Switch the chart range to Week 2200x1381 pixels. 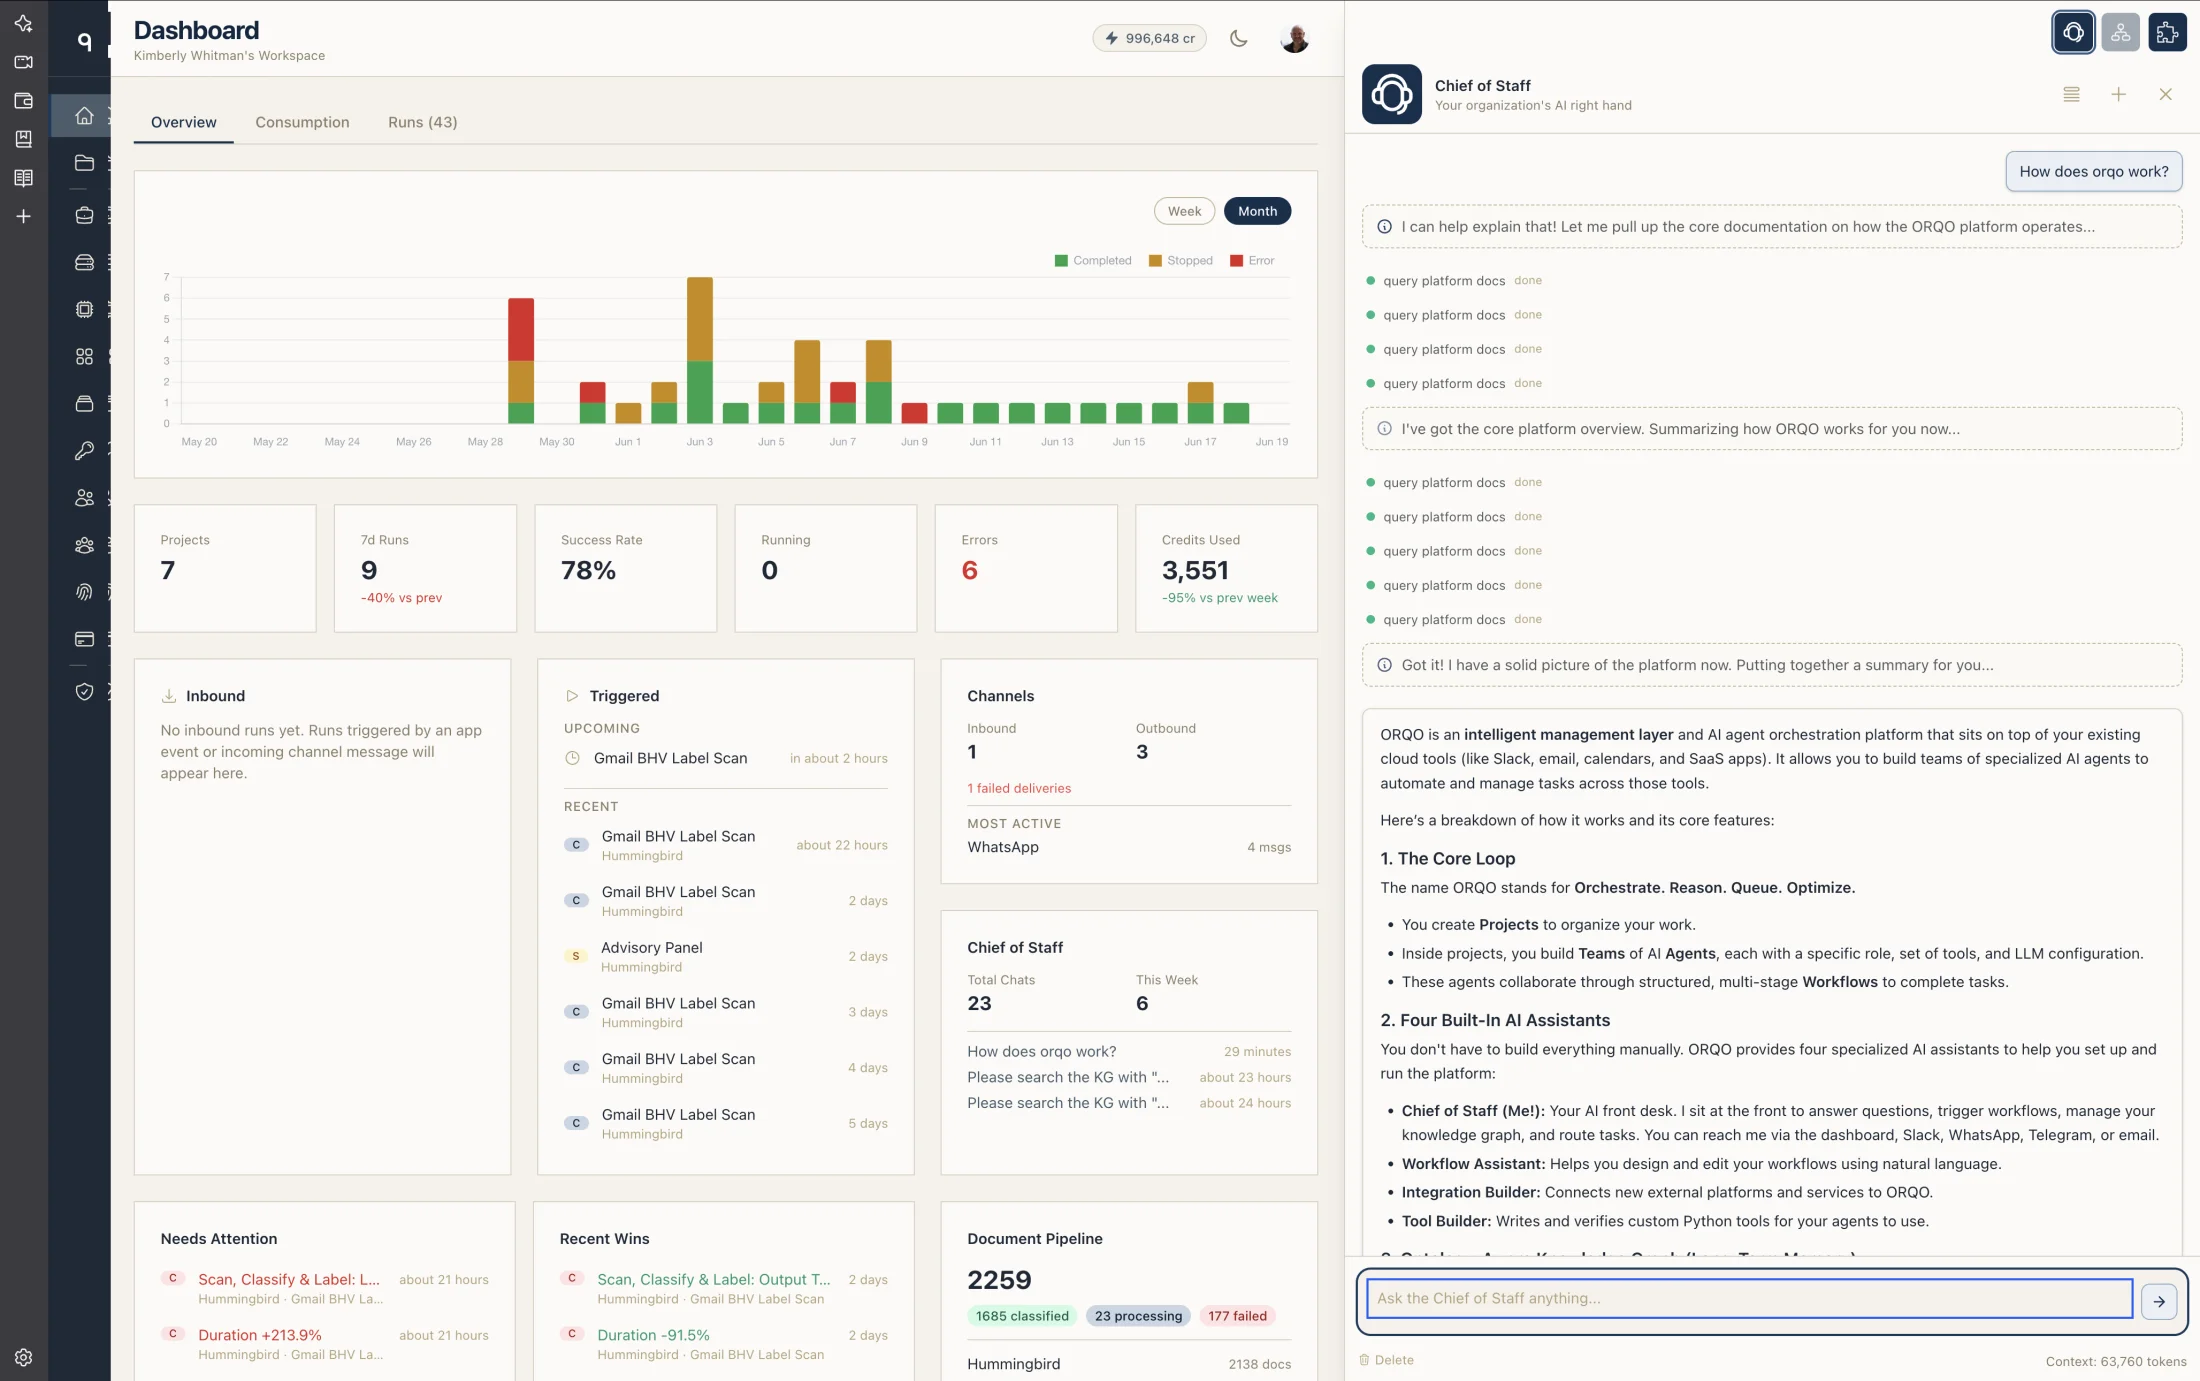[x=1184, y=211]
